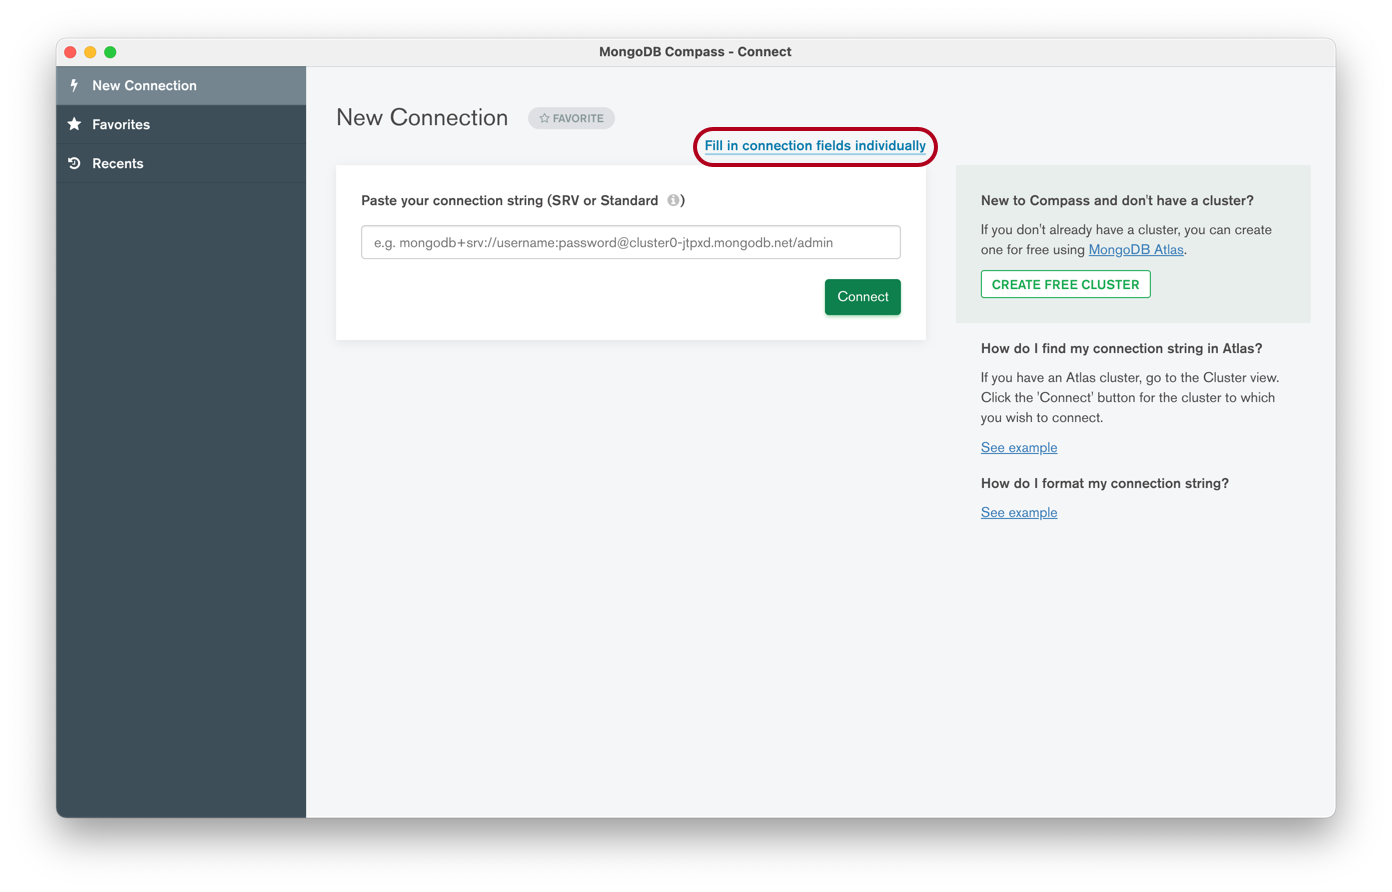The width and height of the screenshot is (1392, 892).
Task: Open the Favorites sidebar section
Action: coord(181,125)
